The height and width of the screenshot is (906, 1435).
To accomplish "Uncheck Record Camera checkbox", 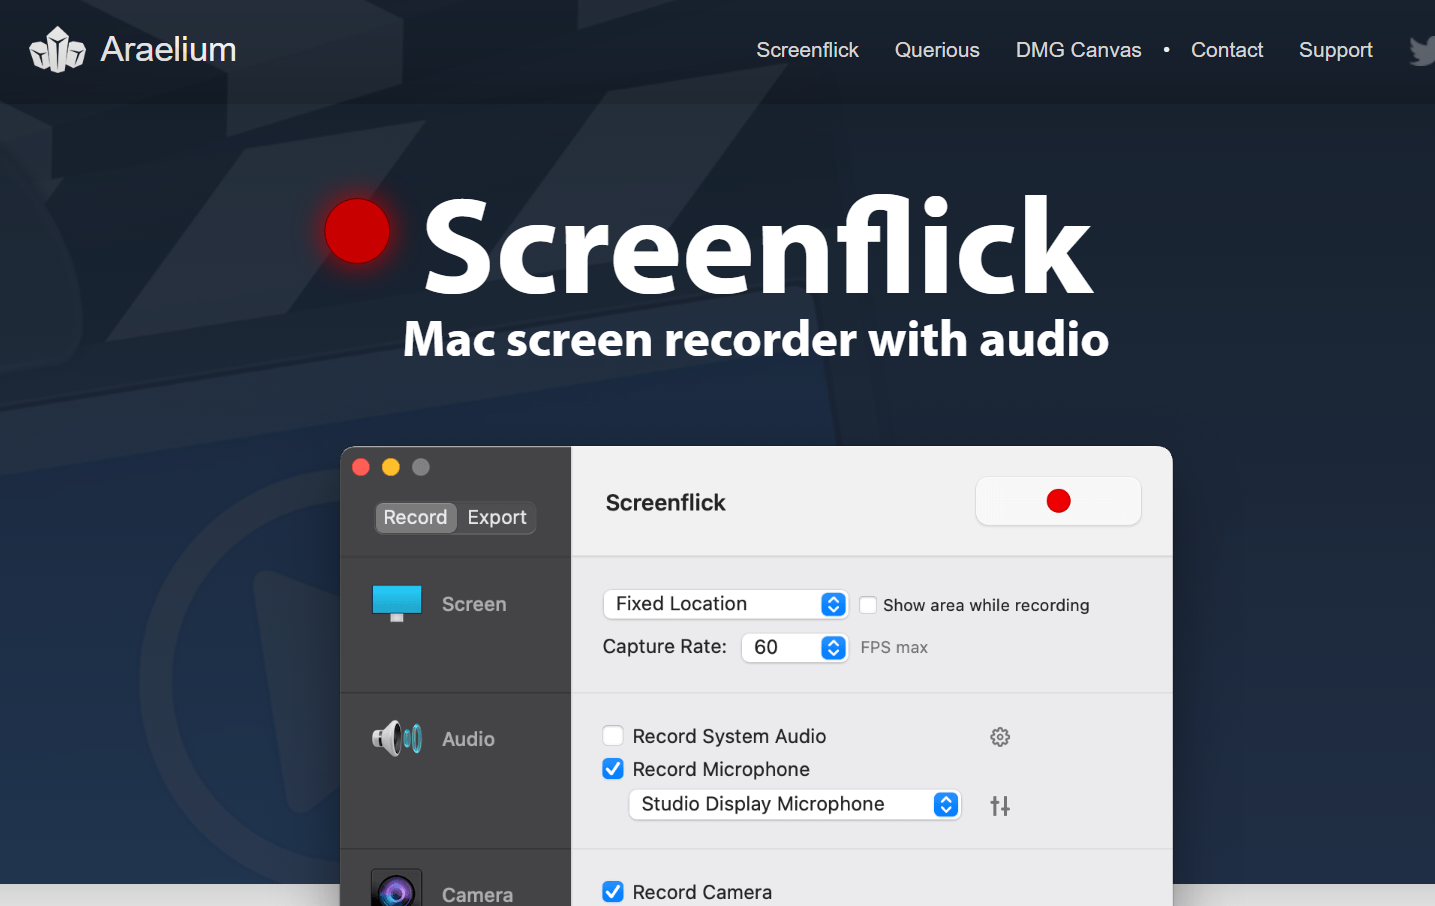I will (613, 892).
